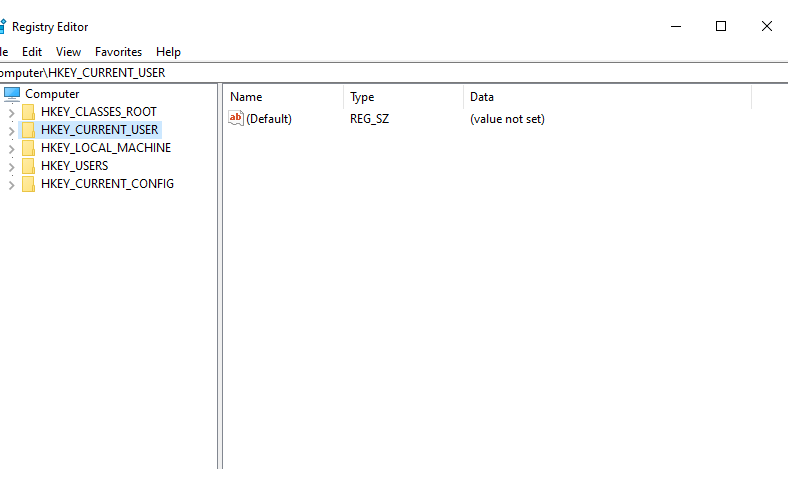800x494 pixels.
Task: Select the HKEY_CURRENT_USER tree label
Action: tap(99, 130)
